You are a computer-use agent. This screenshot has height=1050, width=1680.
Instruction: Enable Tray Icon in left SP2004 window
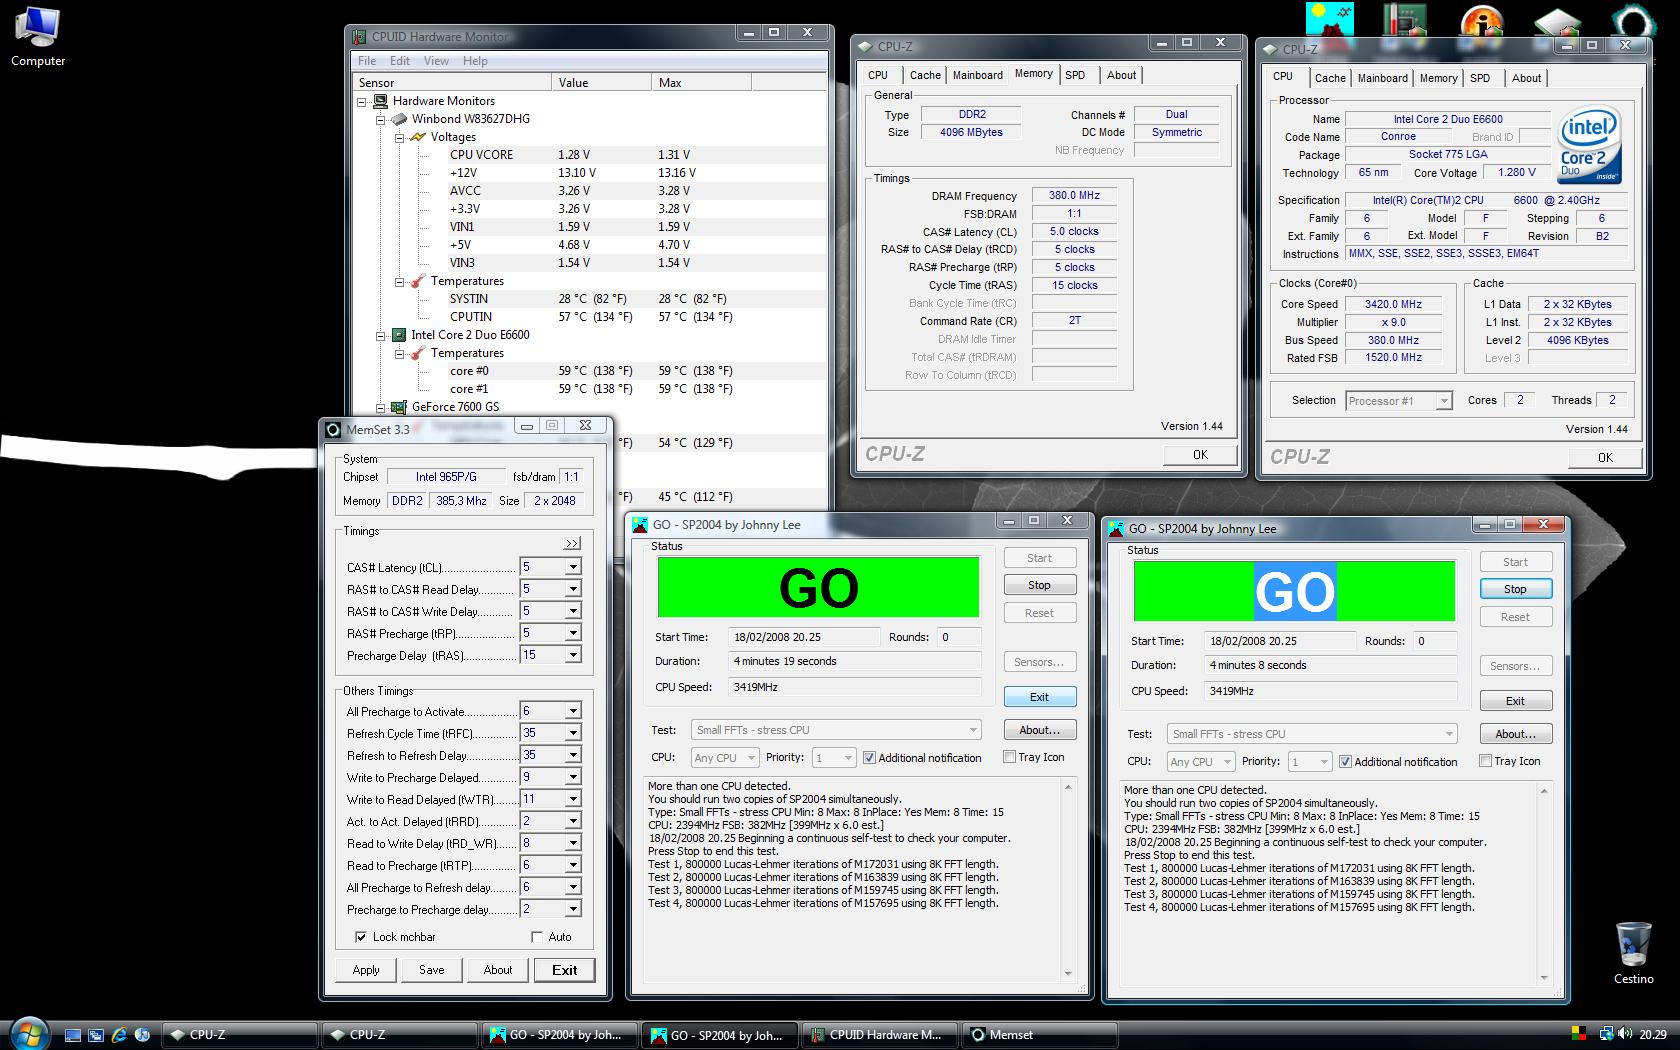(x=1009, y=757)
